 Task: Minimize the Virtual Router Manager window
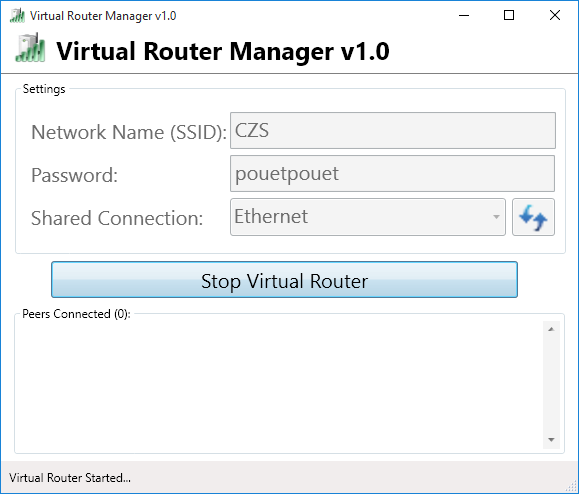(464, 15)
